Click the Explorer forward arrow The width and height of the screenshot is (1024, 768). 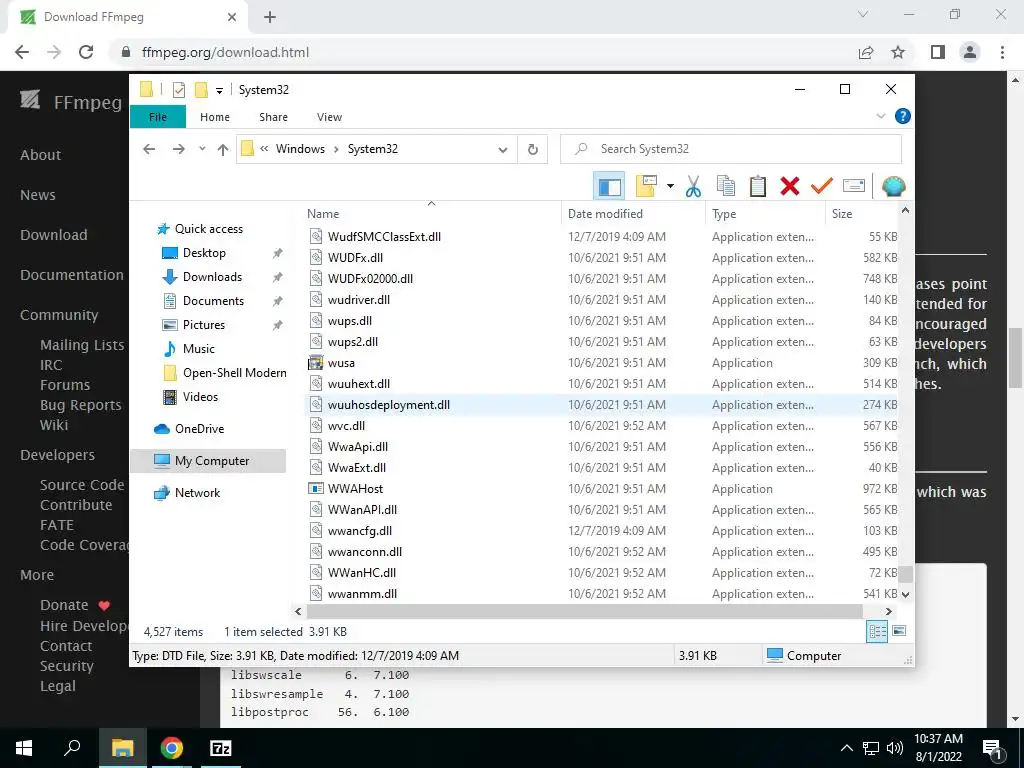178,150
